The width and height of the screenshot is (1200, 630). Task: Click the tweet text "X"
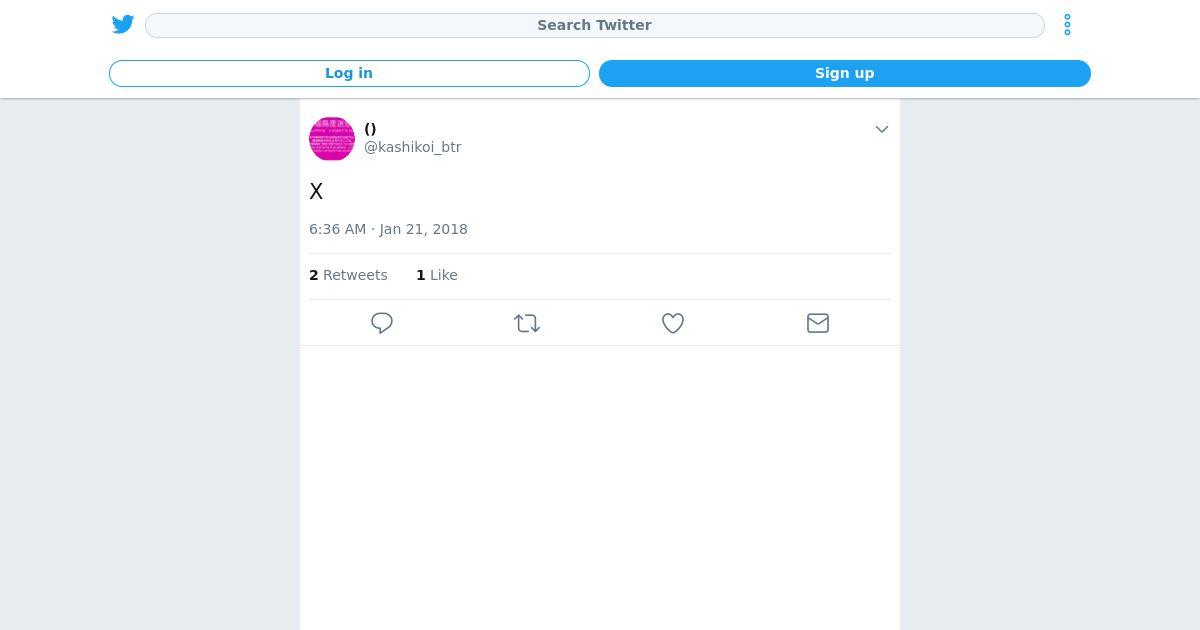click(x=316, y=191)
